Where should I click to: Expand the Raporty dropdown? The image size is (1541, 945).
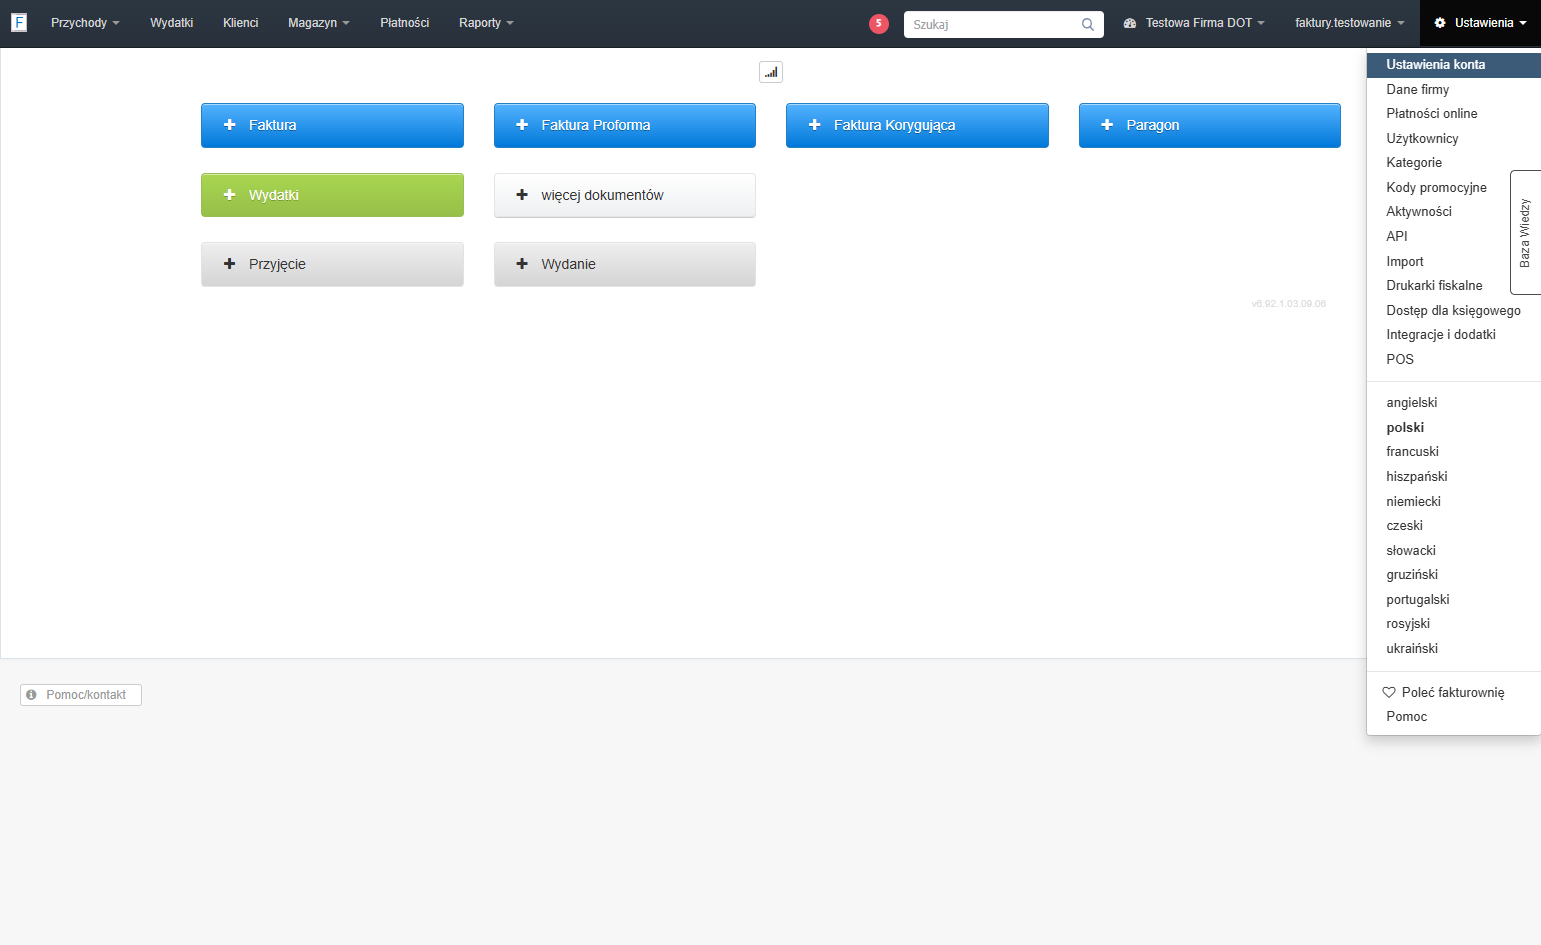pos(486,23)
